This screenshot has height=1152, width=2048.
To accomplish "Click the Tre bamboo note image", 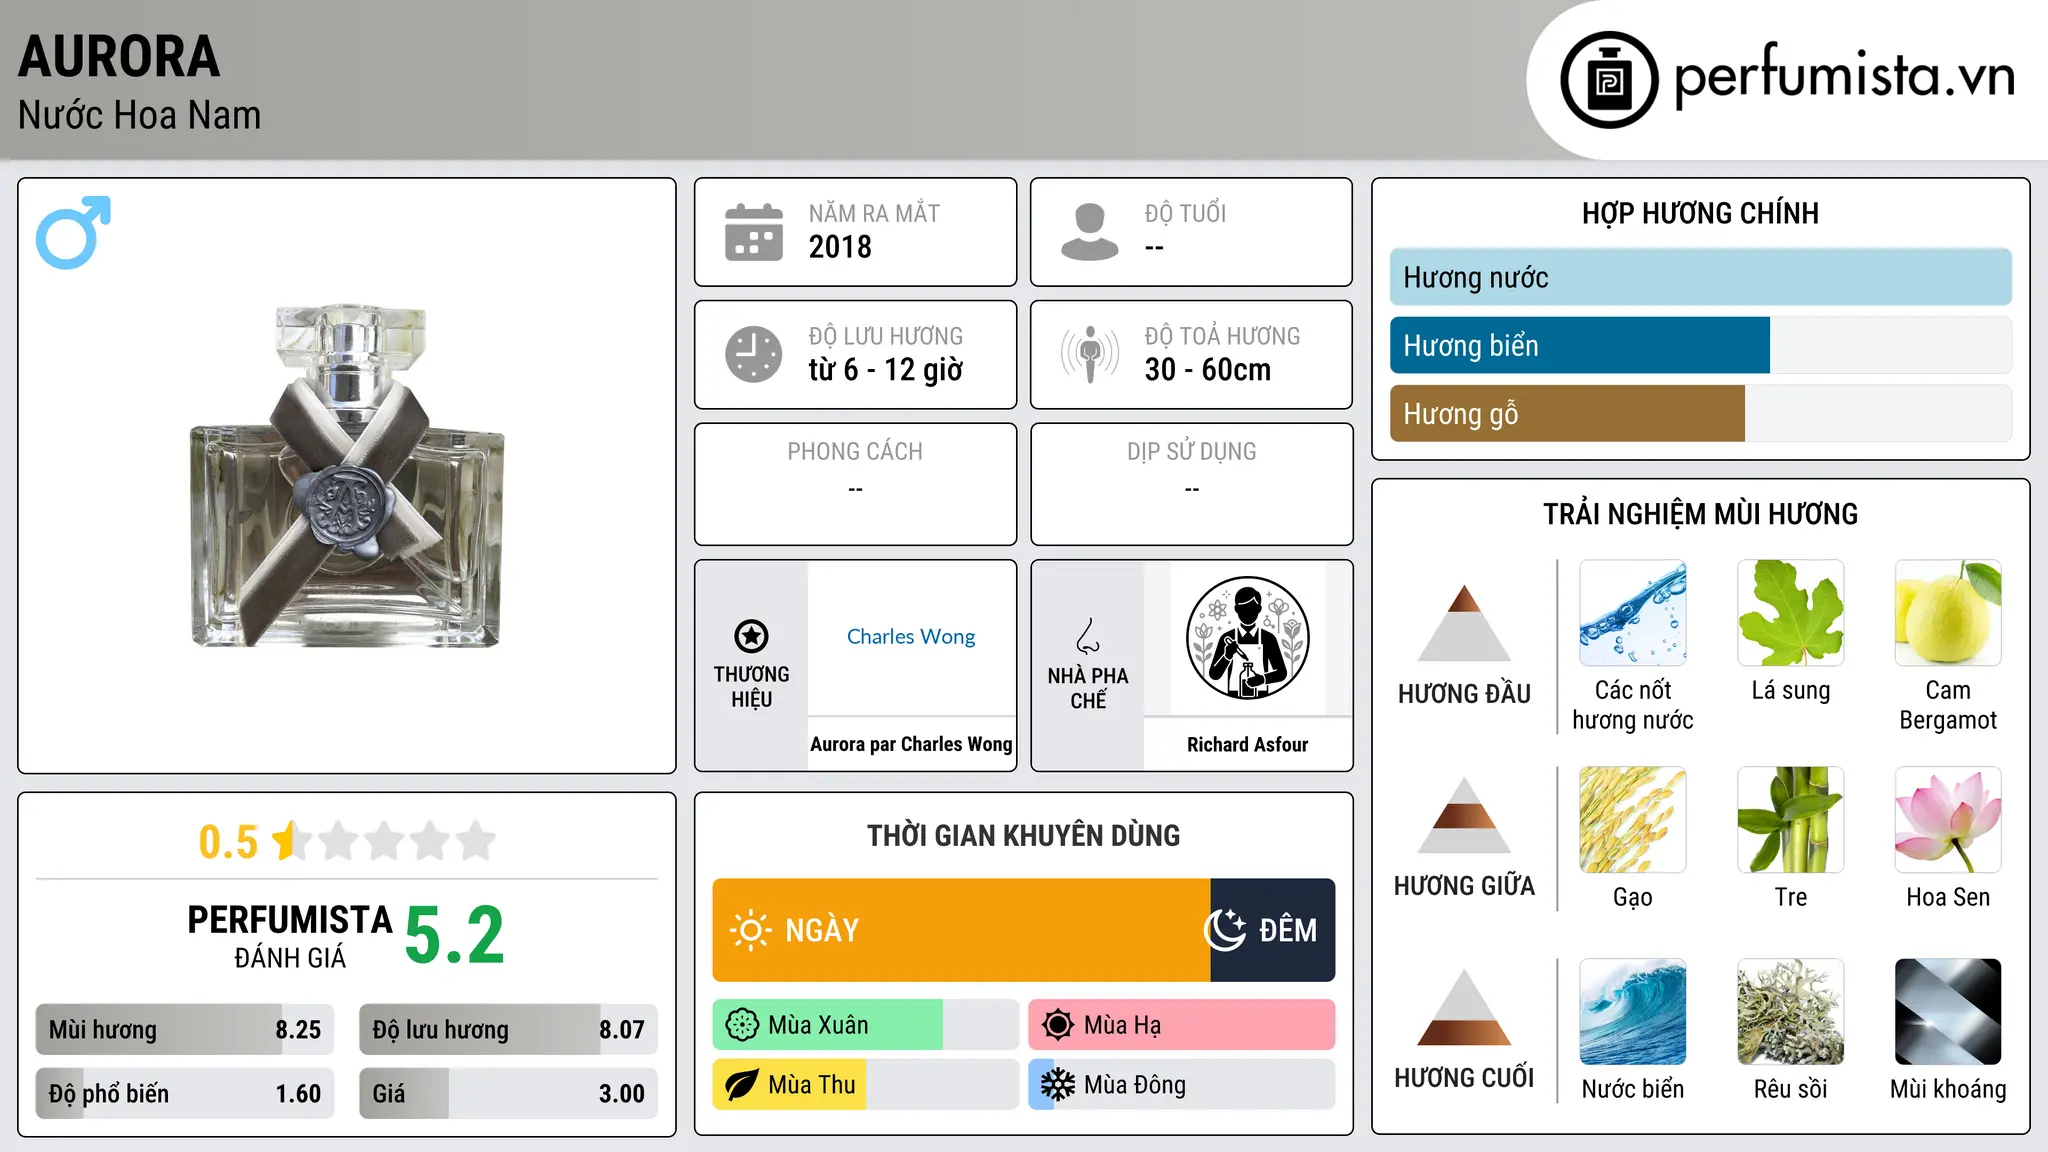I will coord(1791,820).
